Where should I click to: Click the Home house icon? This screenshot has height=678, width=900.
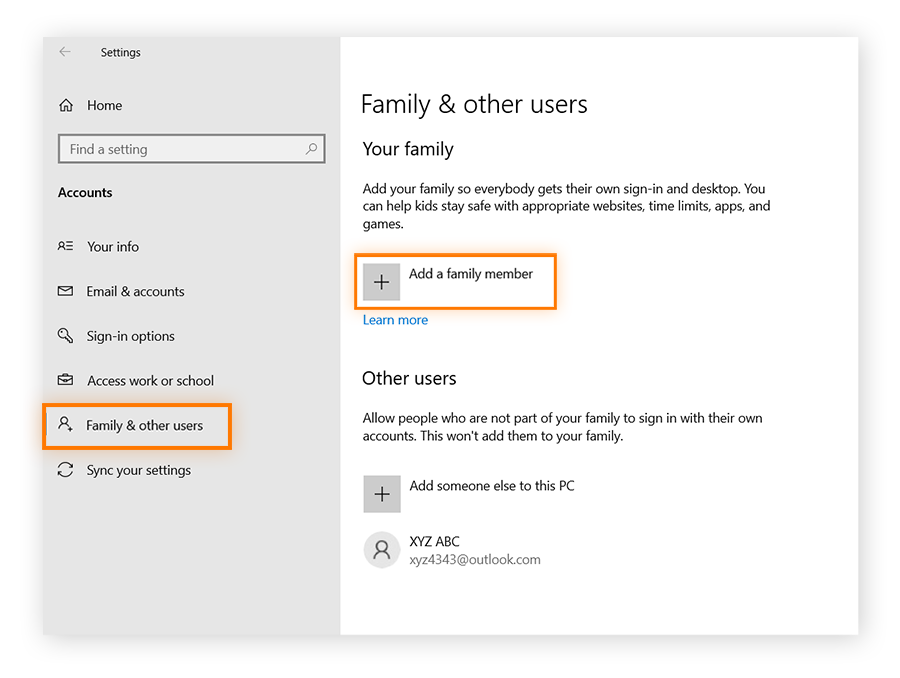66,106
